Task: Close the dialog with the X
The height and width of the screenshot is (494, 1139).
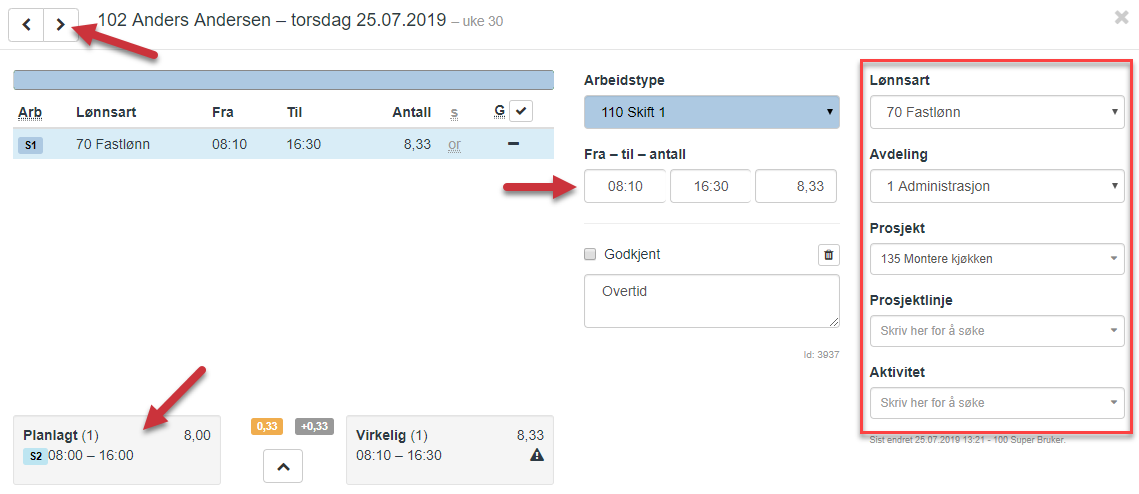Action: pos(1122,18)
